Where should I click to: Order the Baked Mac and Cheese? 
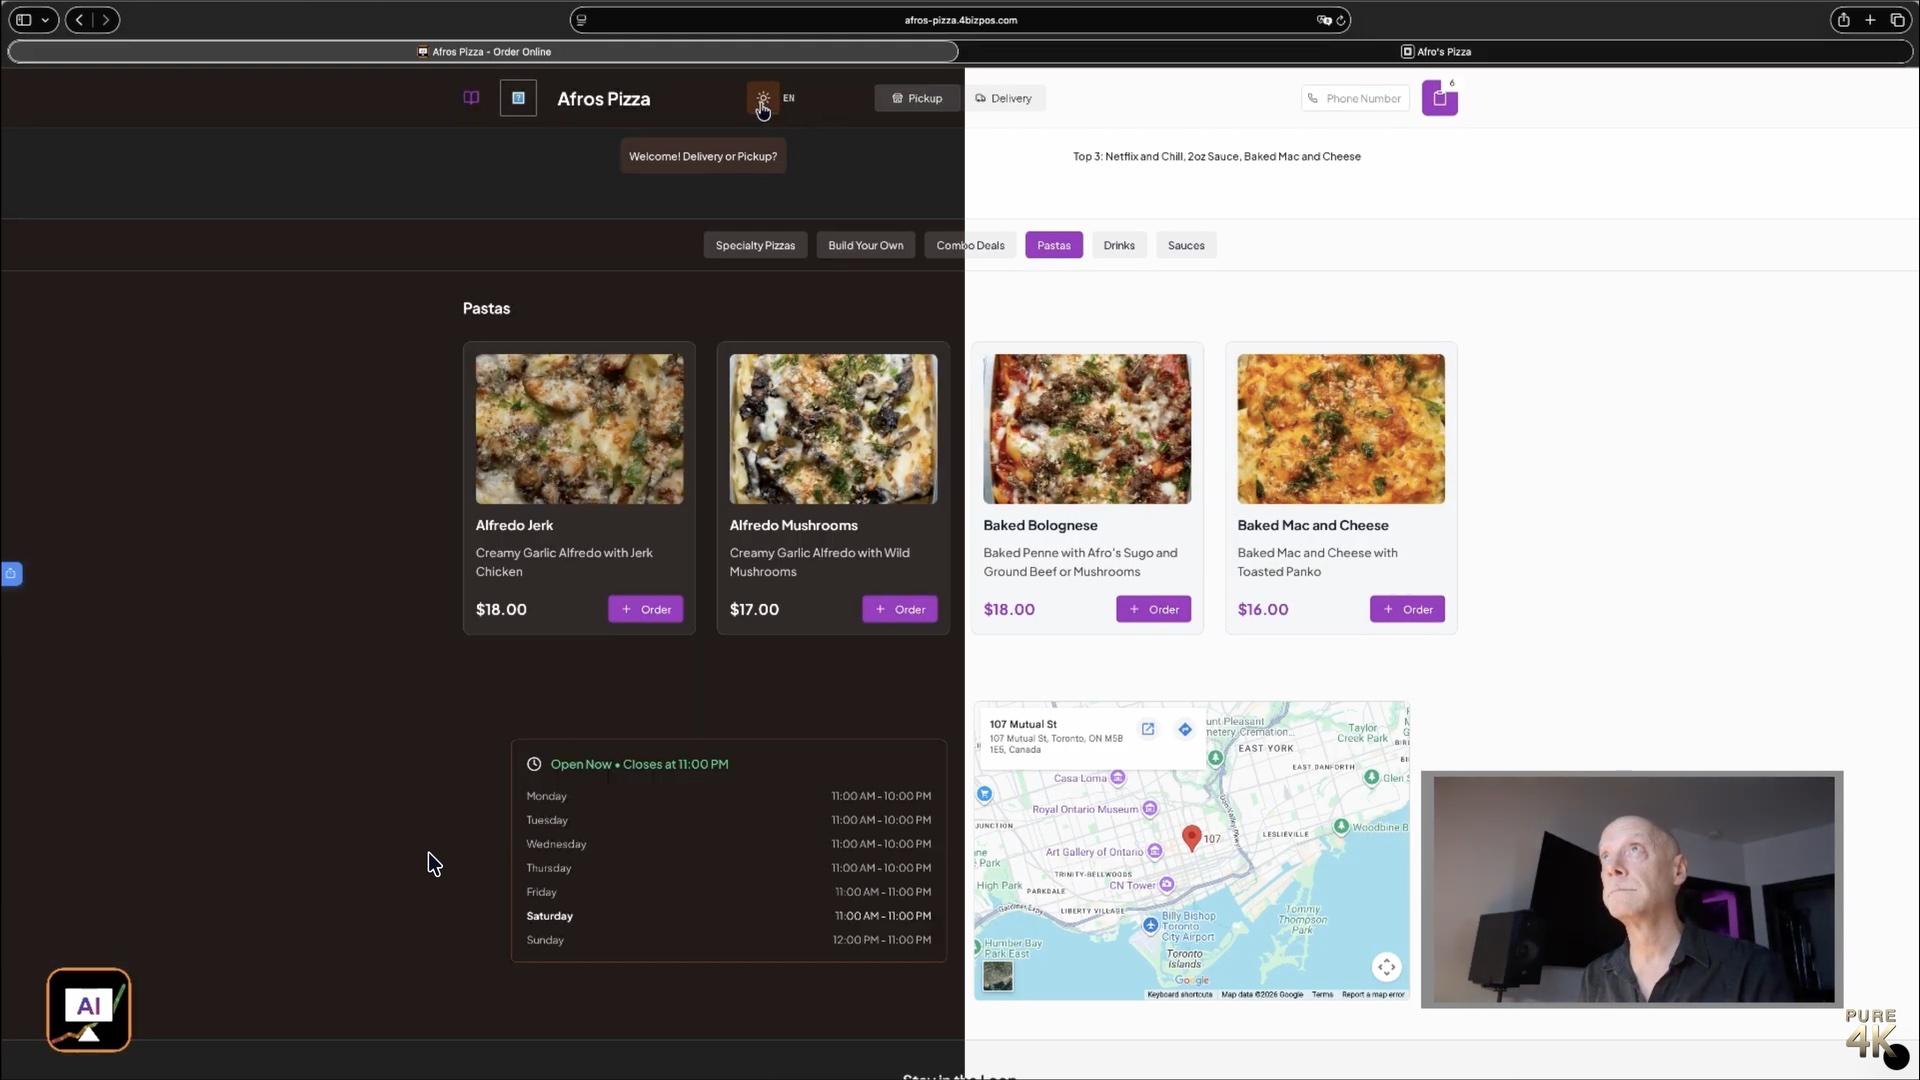(x=1407, y=609)
